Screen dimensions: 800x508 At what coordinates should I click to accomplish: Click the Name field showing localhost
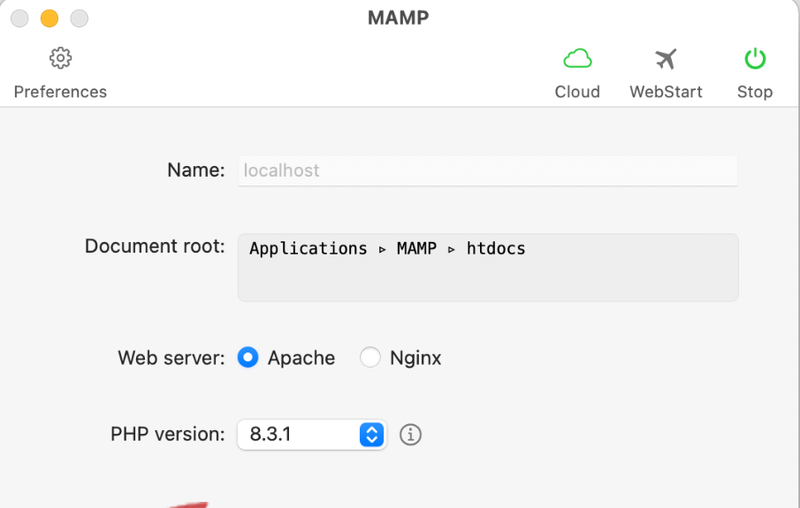(488, 170)
